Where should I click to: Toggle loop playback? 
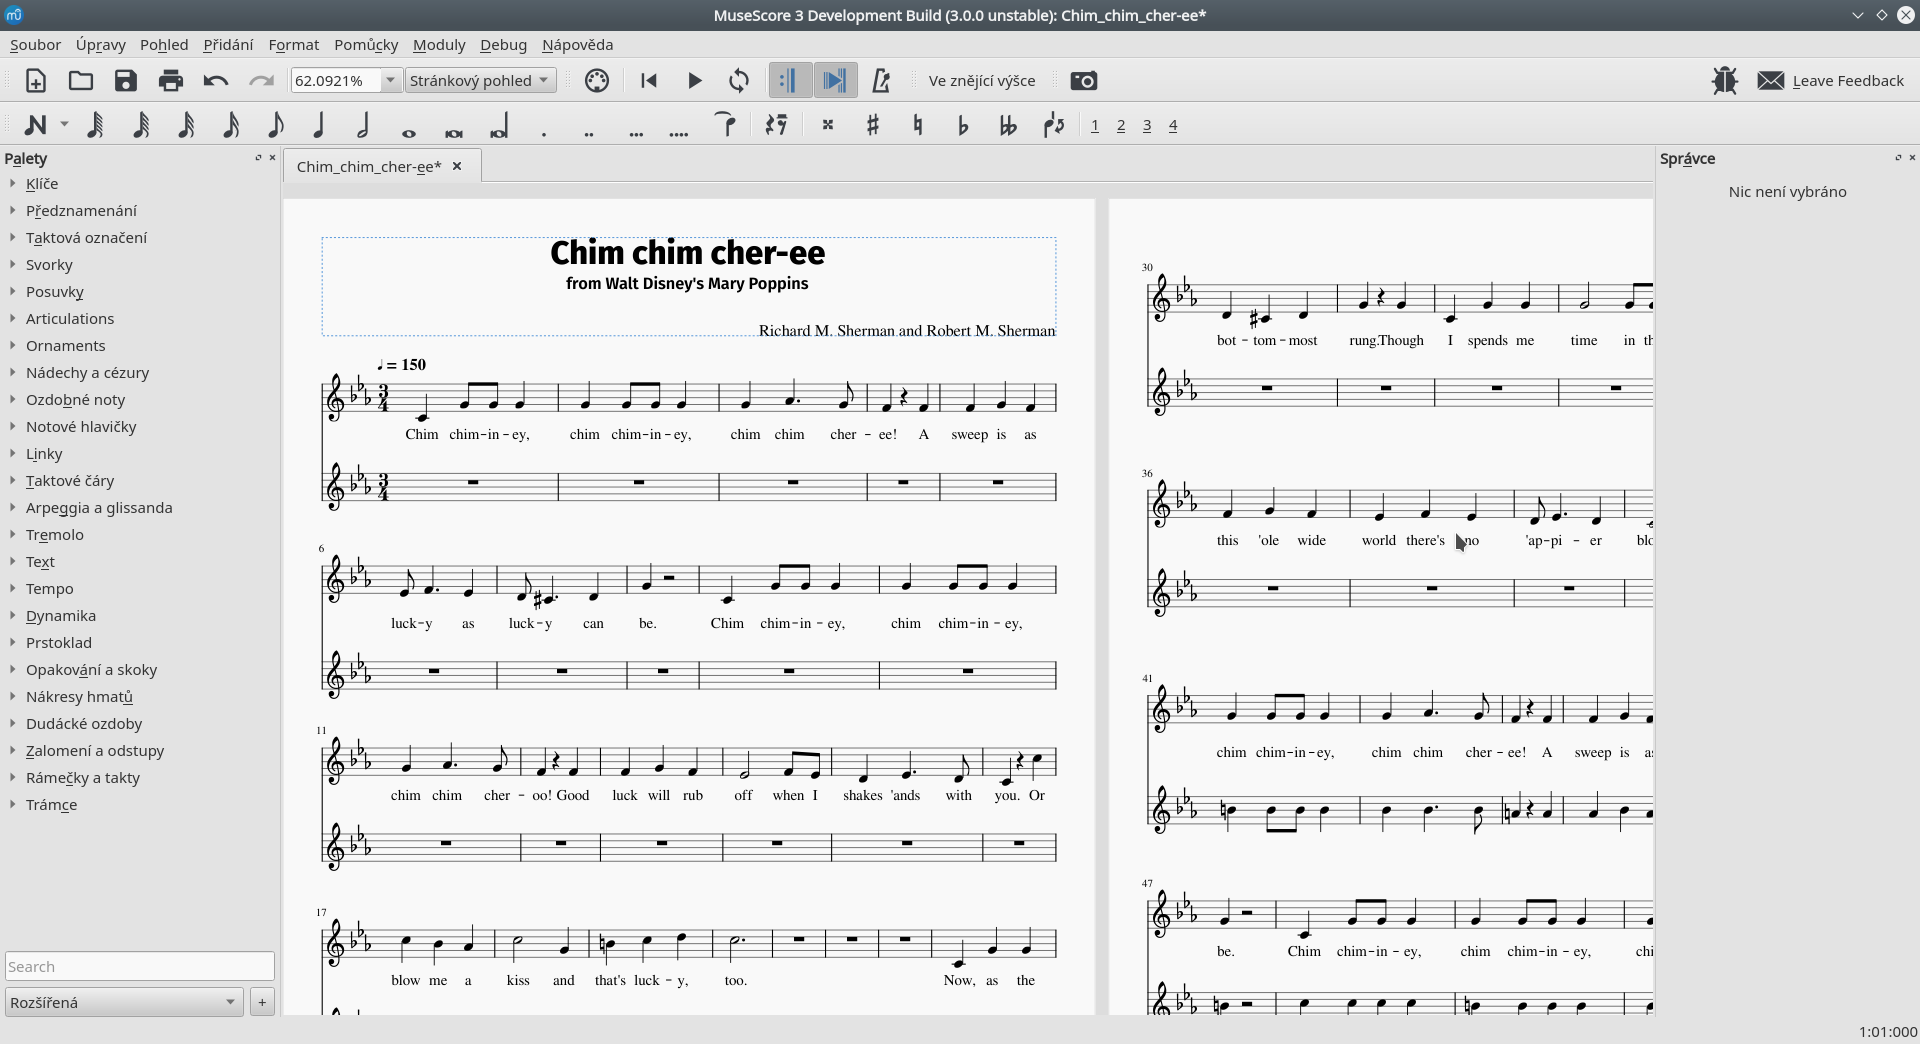point(739,81)
